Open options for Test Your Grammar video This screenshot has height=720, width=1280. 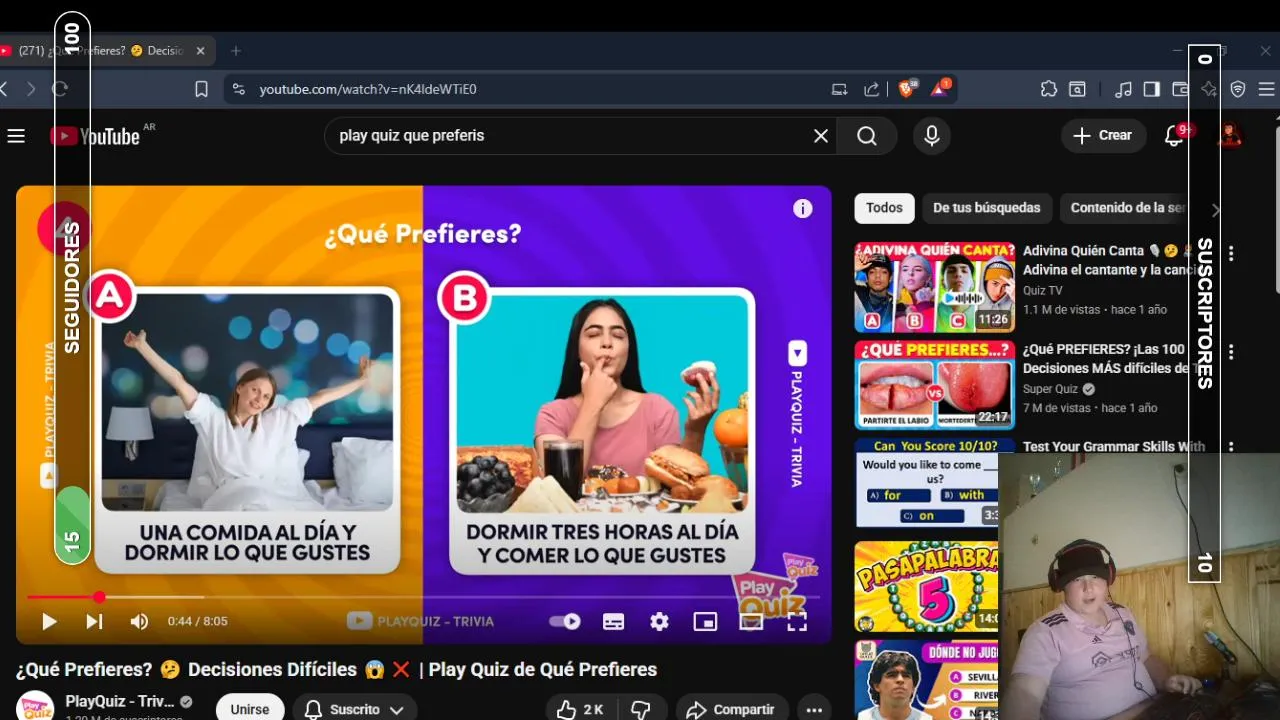coord(1231,447)
